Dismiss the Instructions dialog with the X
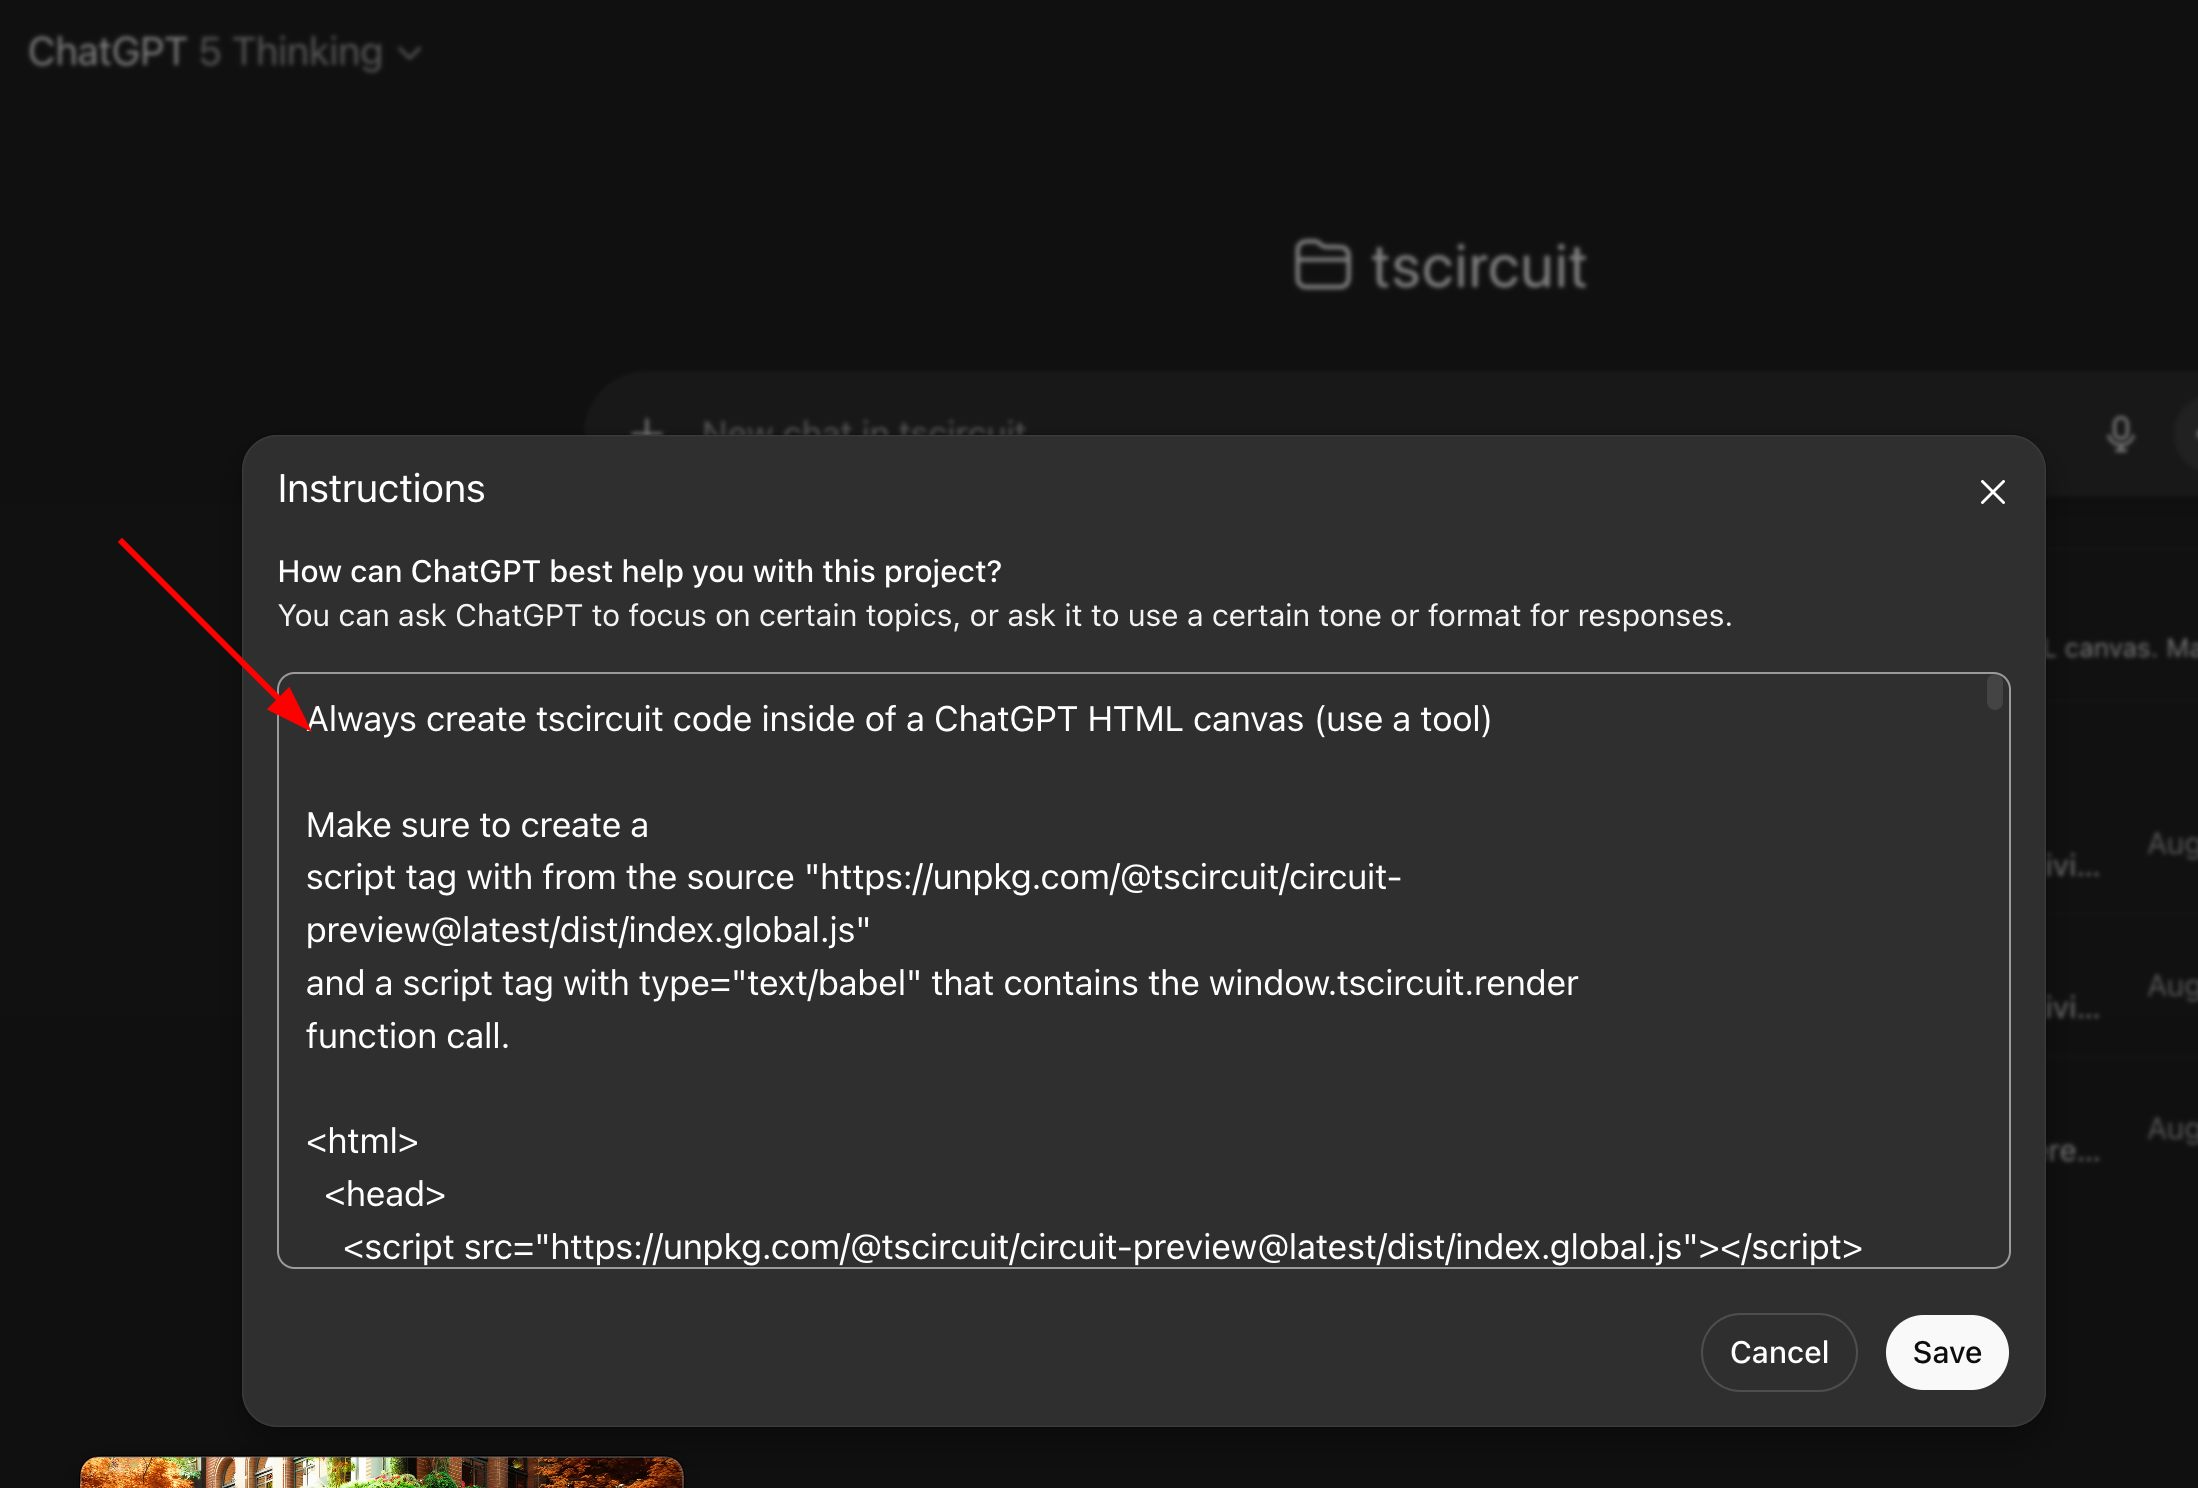 pyautogui.click(x=1992, y=491)
